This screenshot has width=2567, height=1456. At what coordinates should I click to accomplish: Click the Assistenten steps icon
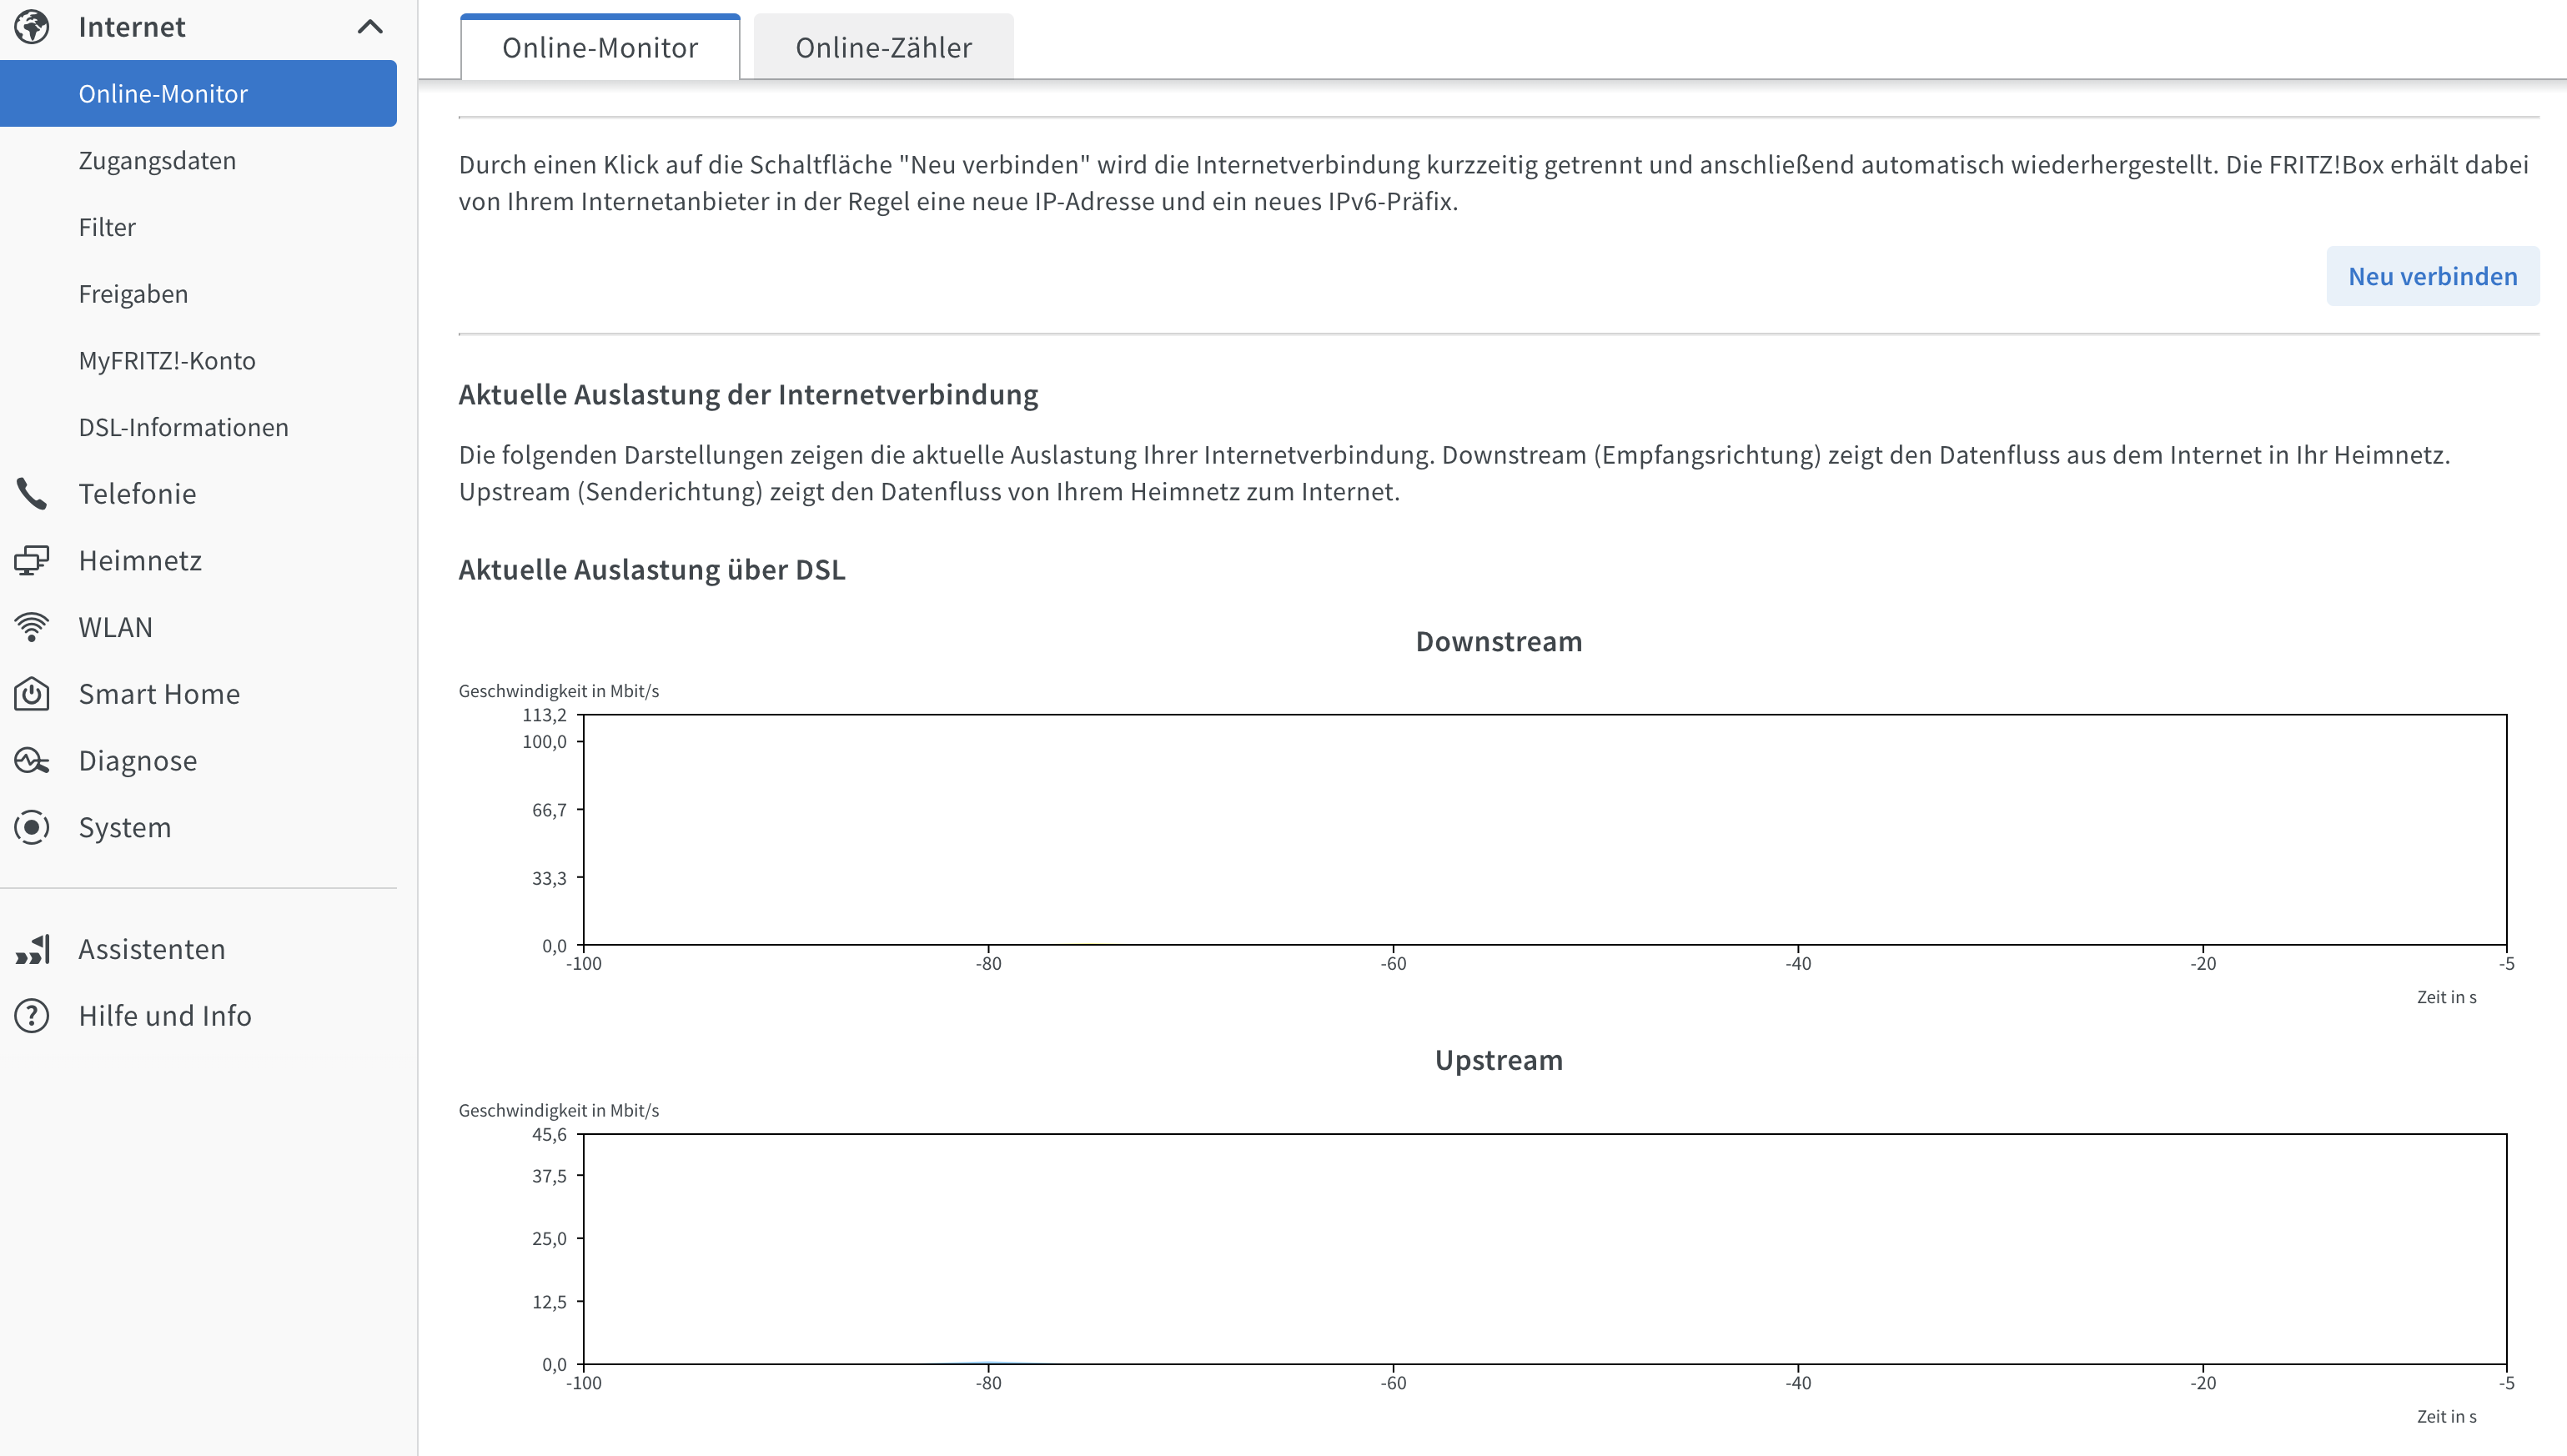(32, 949)
